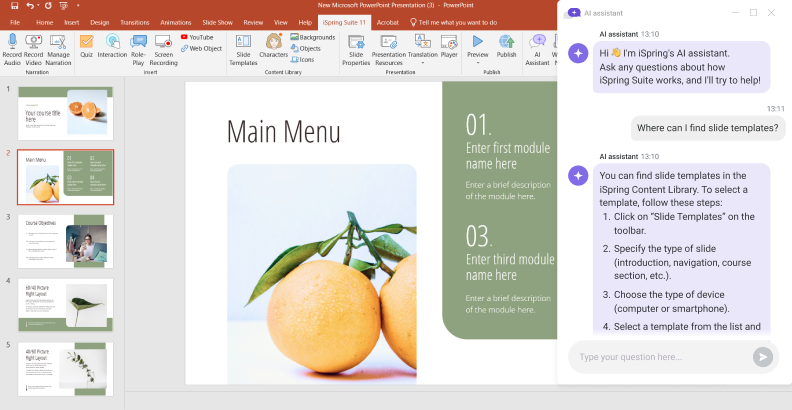The height and width of the screenshot is (410, 792).
Task: Click the purple sparkle avatar beside greeting
Action: (x=578, y=53)
